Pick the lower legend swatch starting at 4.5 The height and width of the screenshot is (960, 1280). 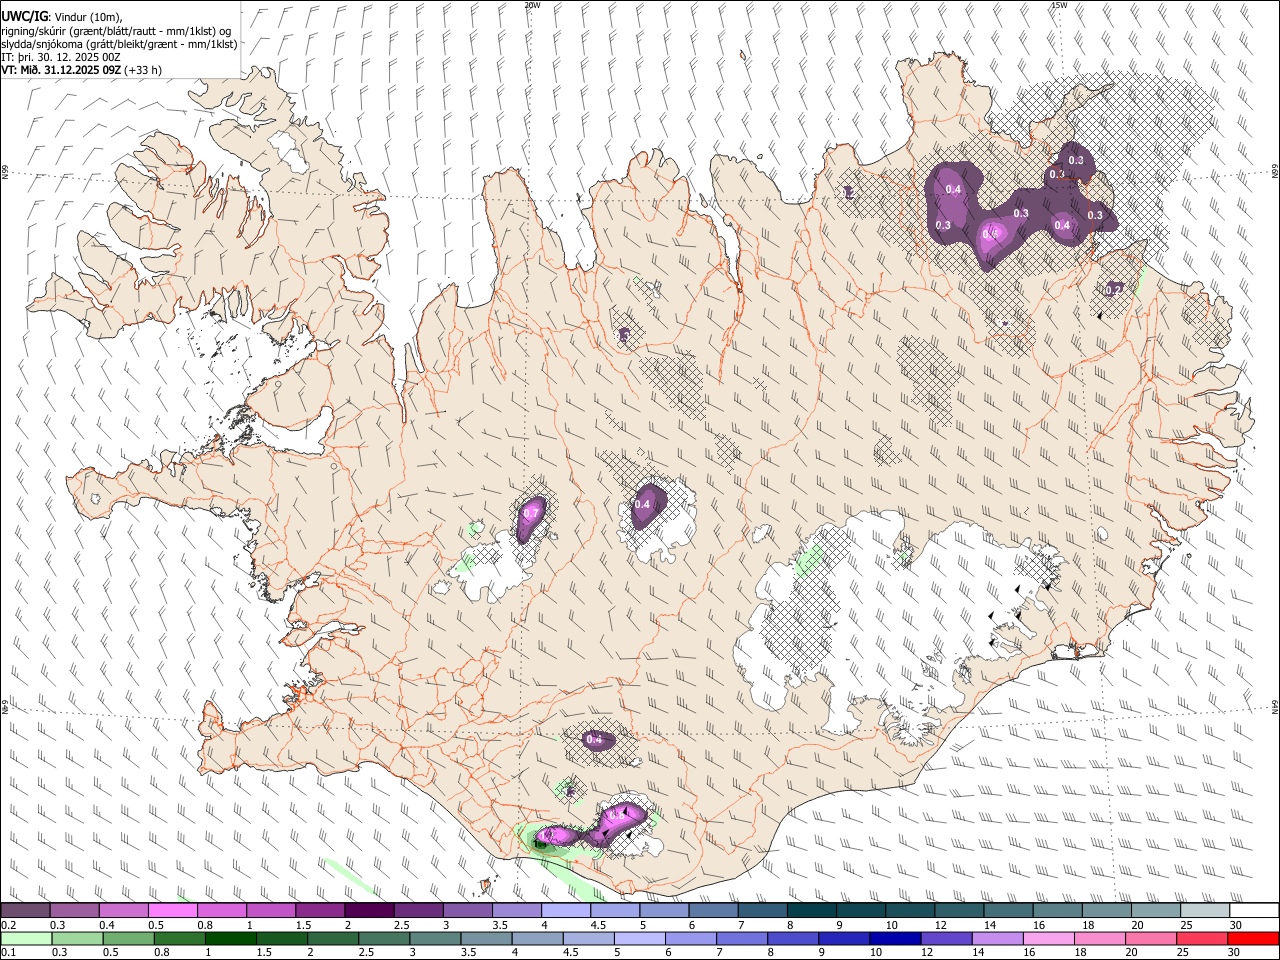coord(589,939)
